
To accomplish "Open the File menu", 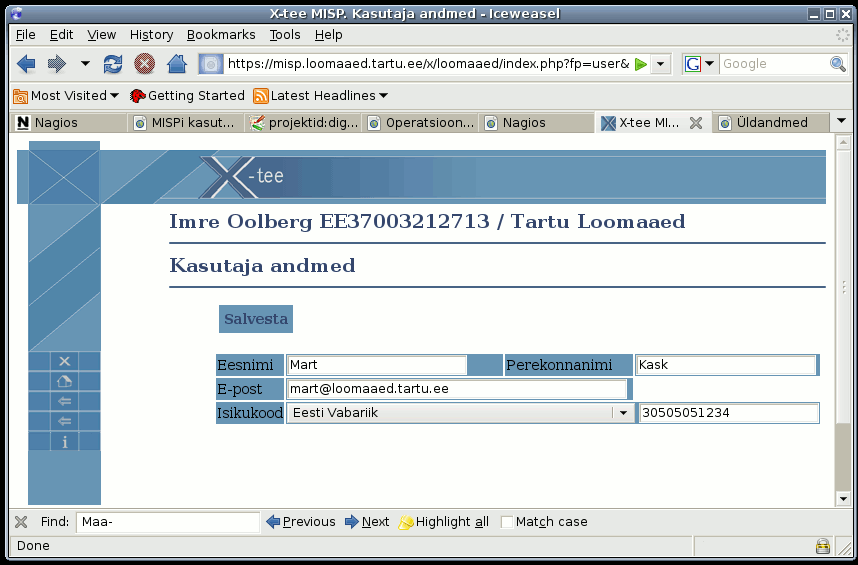I will click(26, 35).
